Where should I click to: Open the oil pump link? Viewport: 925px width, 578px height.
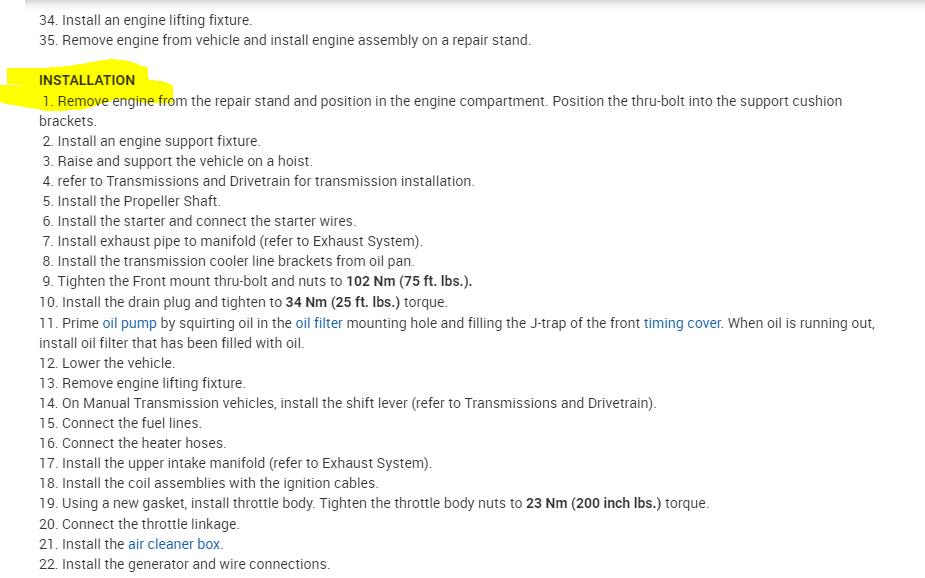(x=129, y=323)
